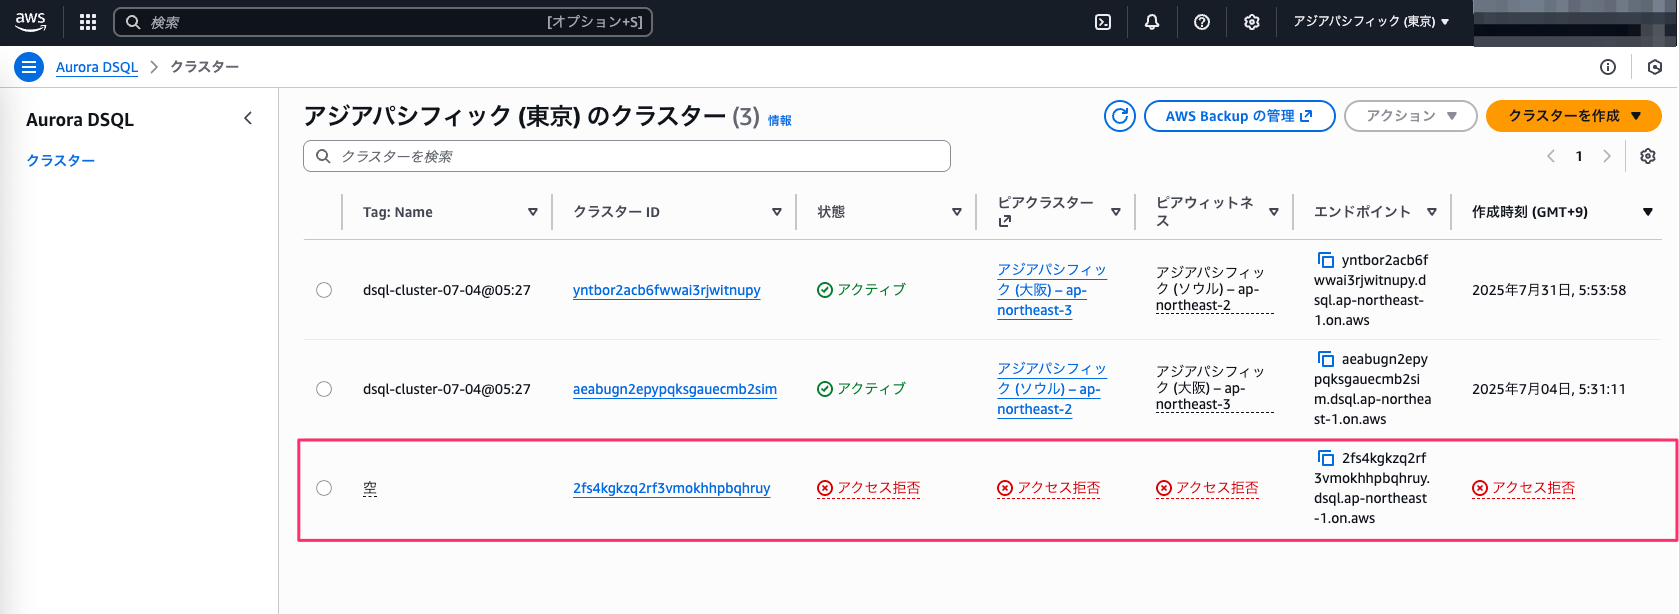Toggle the hamburger navigation menu

29,67
